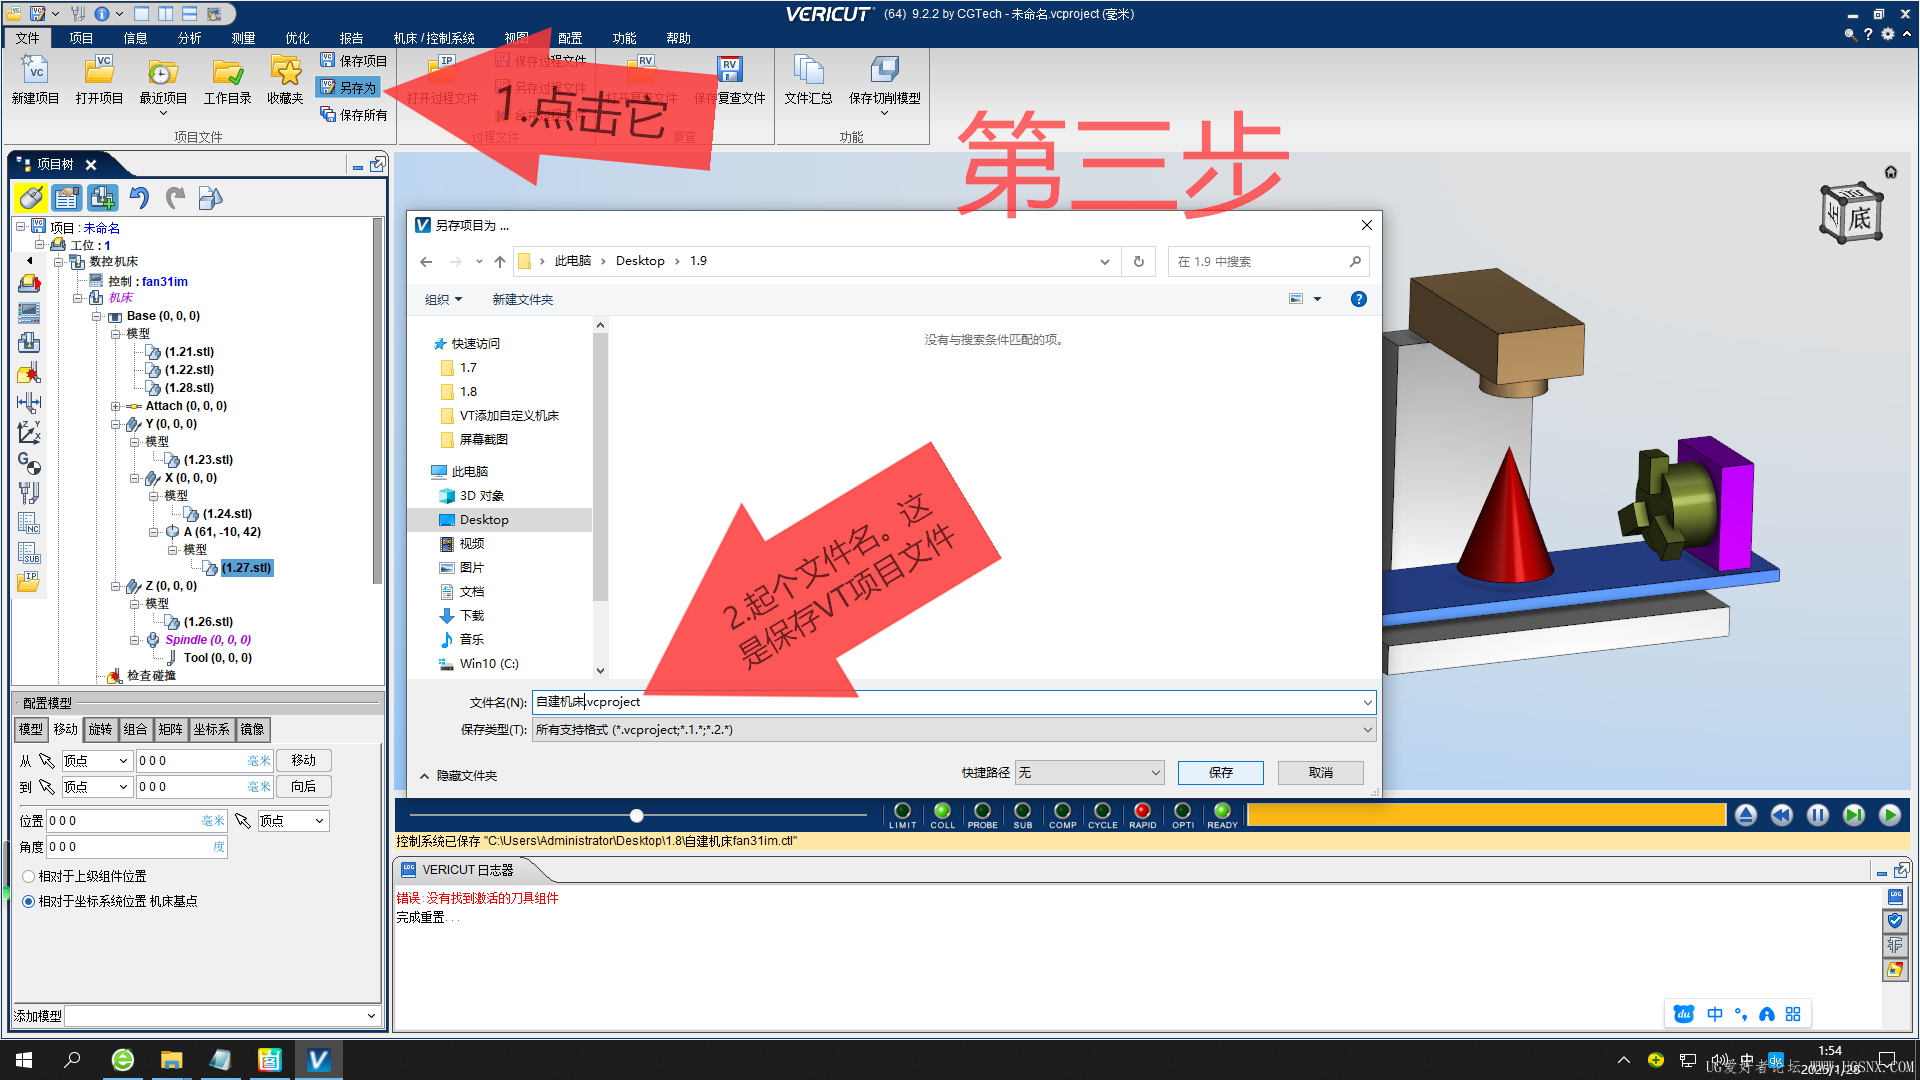Click 保存所有 in the ribbon
1920x1080 pixels.
tap(353, 115)
